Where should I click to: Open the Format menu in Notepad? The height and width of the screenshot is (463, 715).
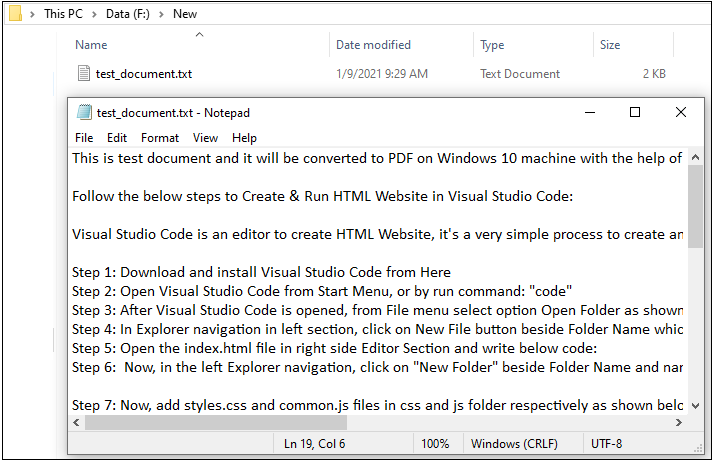pos(160,138)
